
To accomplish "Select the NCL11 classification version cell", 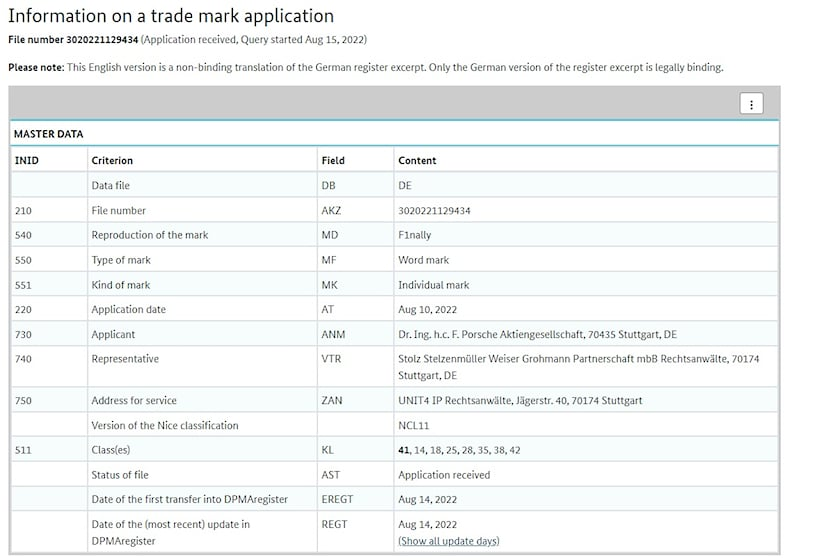I will pyautogui.click(x=413, y=426).
